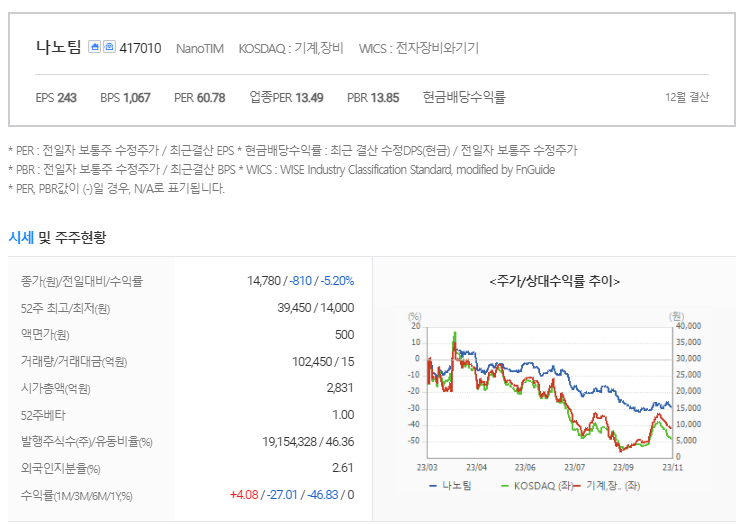Click the 12월 결산 text
This screenshot has height=524, width=744.
[x=687, y=97]
